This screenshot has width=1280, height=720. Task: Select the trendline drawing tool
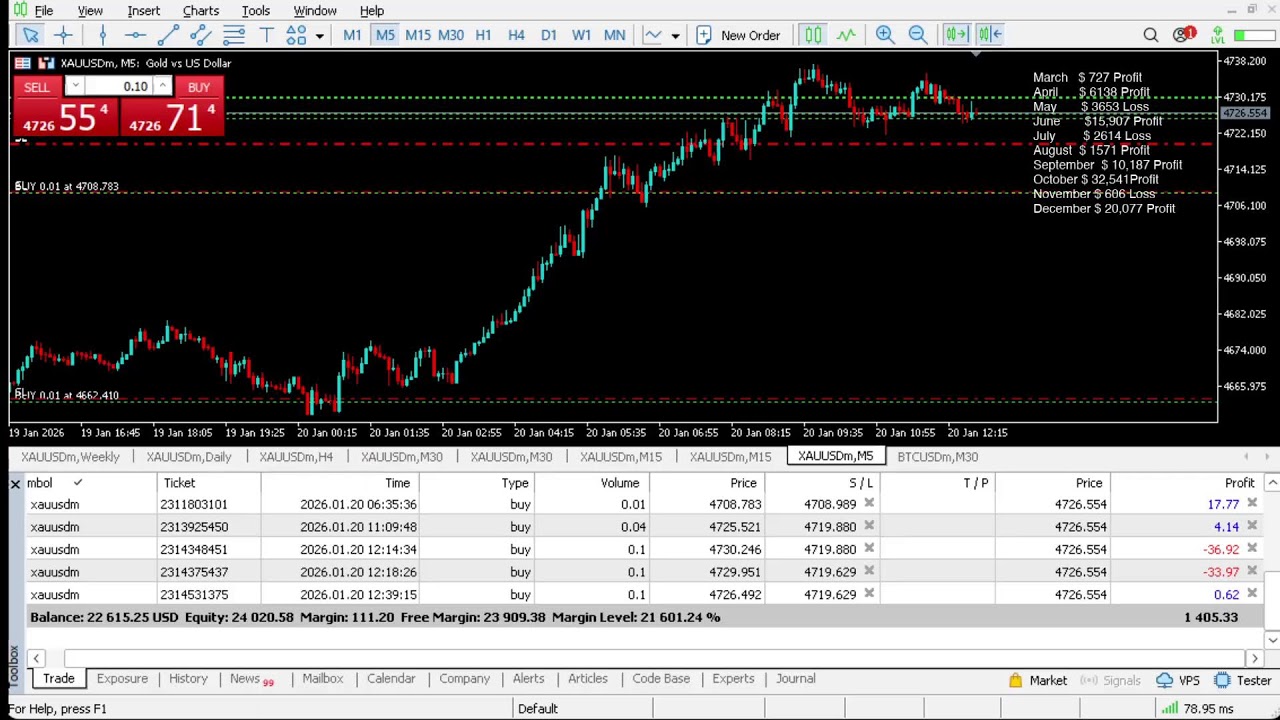tap(168, 35)
